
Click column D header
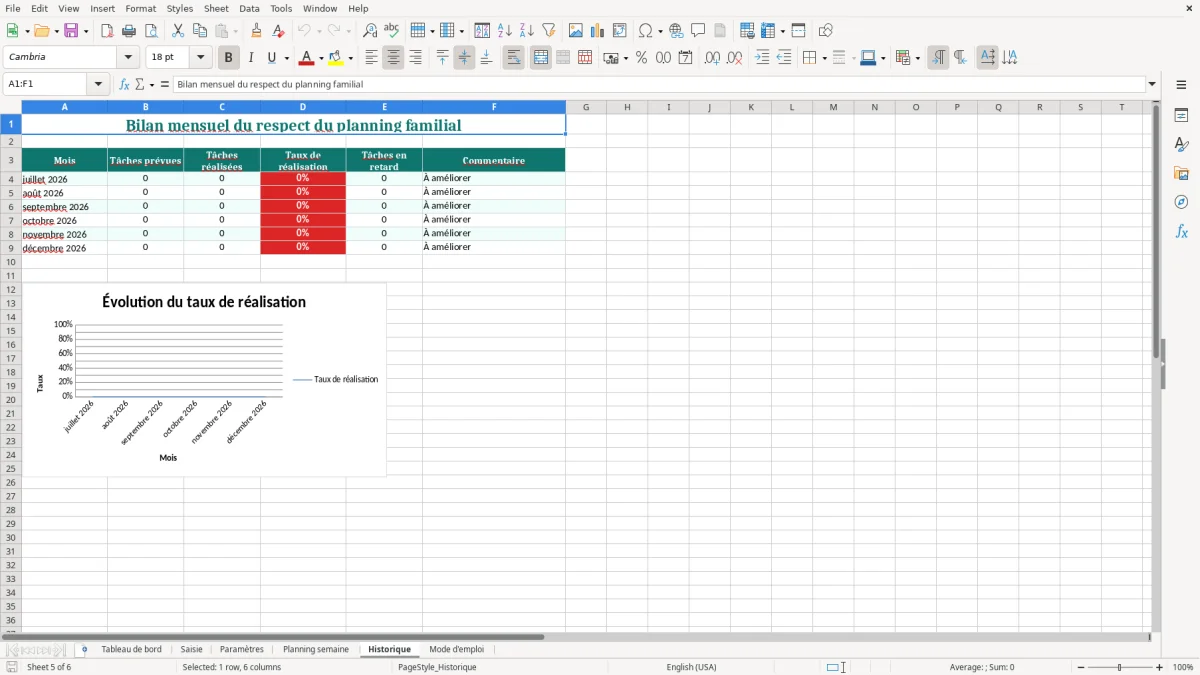(x=303, y=107)
